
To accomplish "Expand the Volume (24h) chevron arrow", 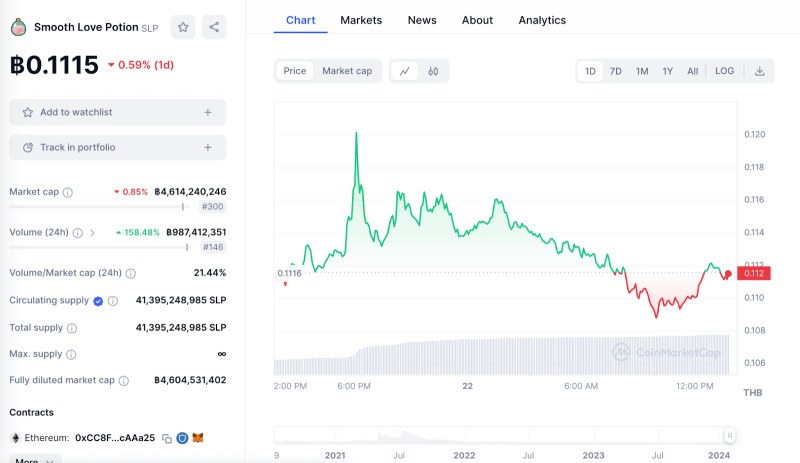I will [x=93, y=233].
